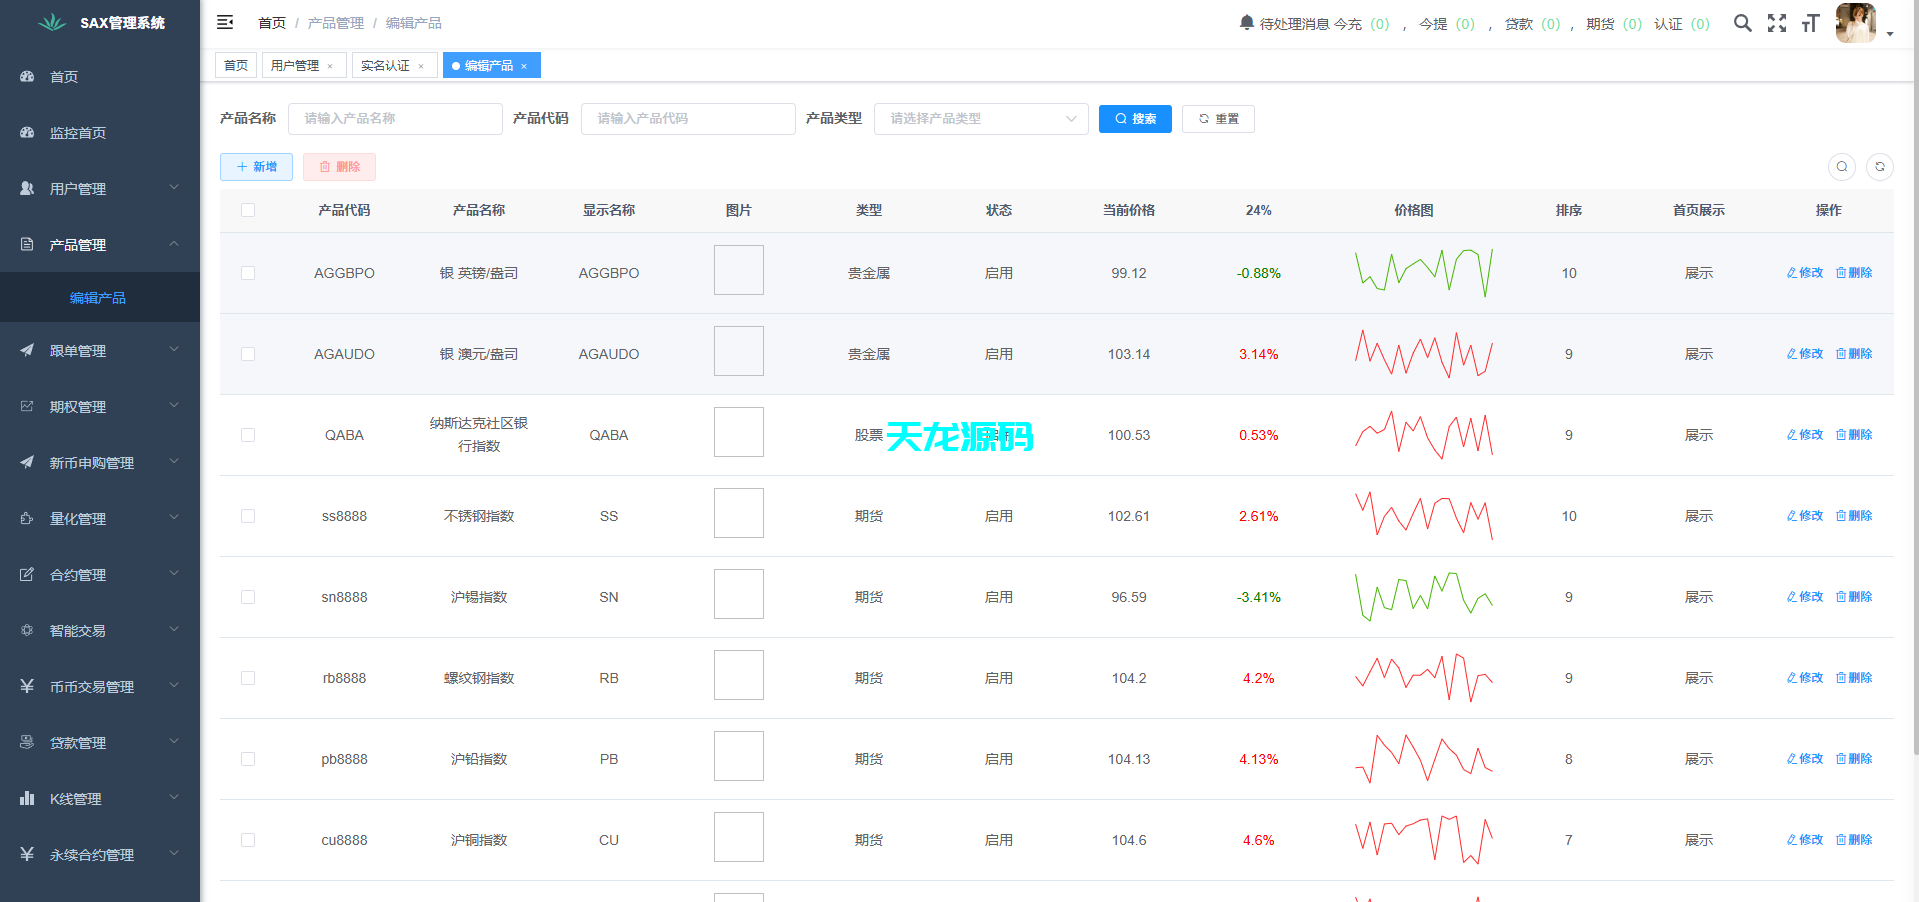Click the search magnifier icon in top bar
Image resolution: width=1919 pixels, height=902 pixels.
pyautogui.click(x=1743, y=22)
